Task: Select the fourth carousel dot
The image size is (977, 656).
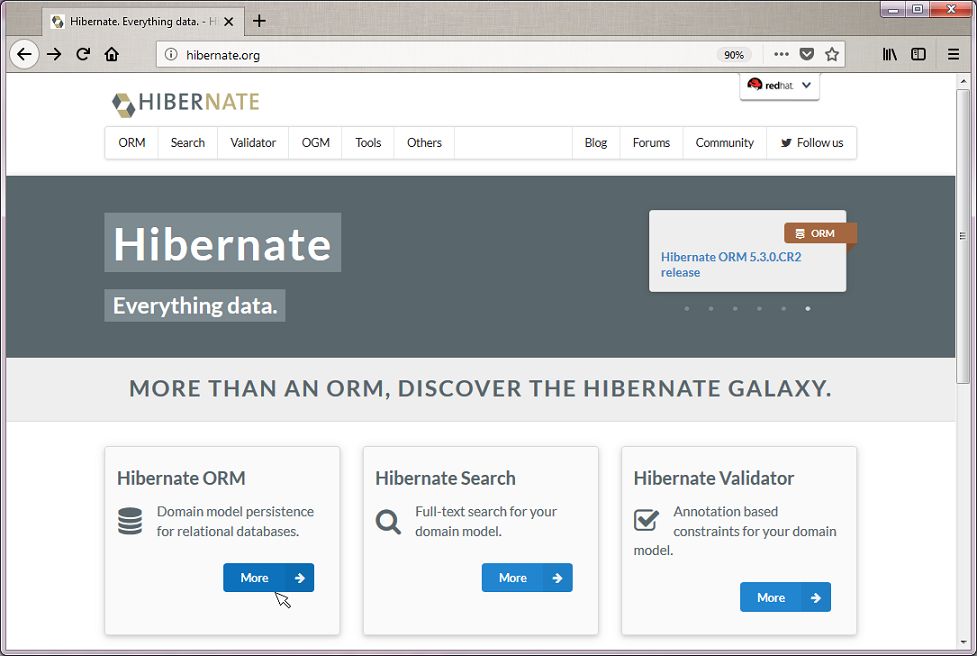Action: (759, 308)
